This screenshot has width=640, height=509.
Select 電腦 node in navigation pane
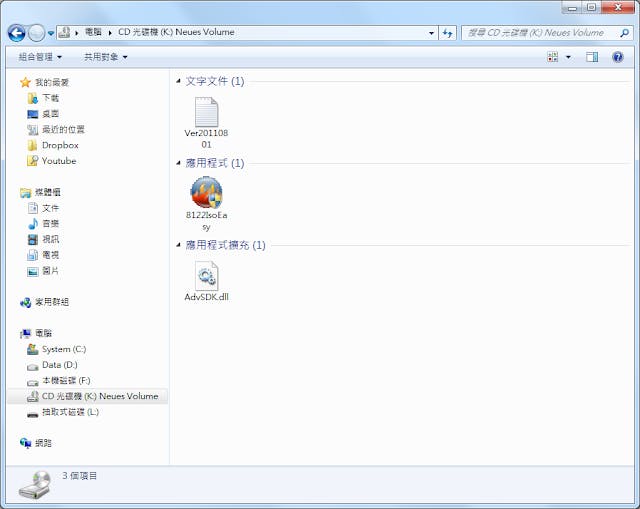[36, 333]
